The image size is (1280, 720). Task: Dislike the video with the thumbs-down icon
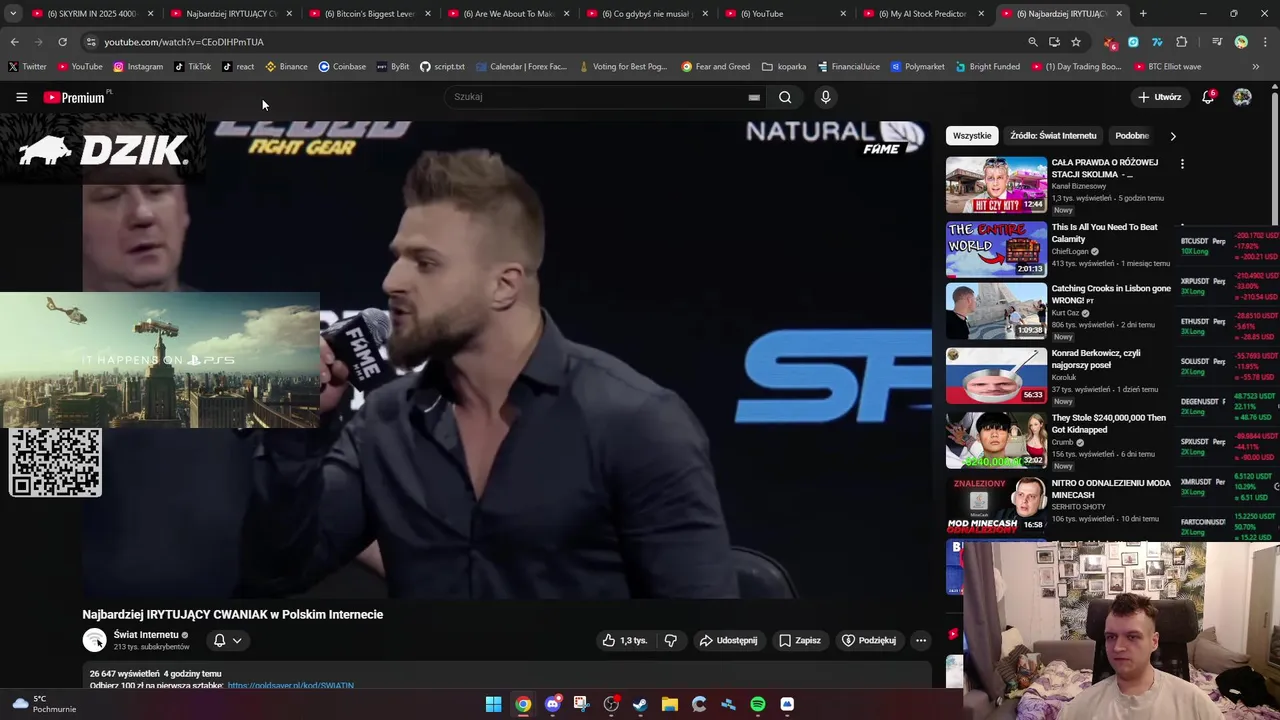tap(671, 640)
